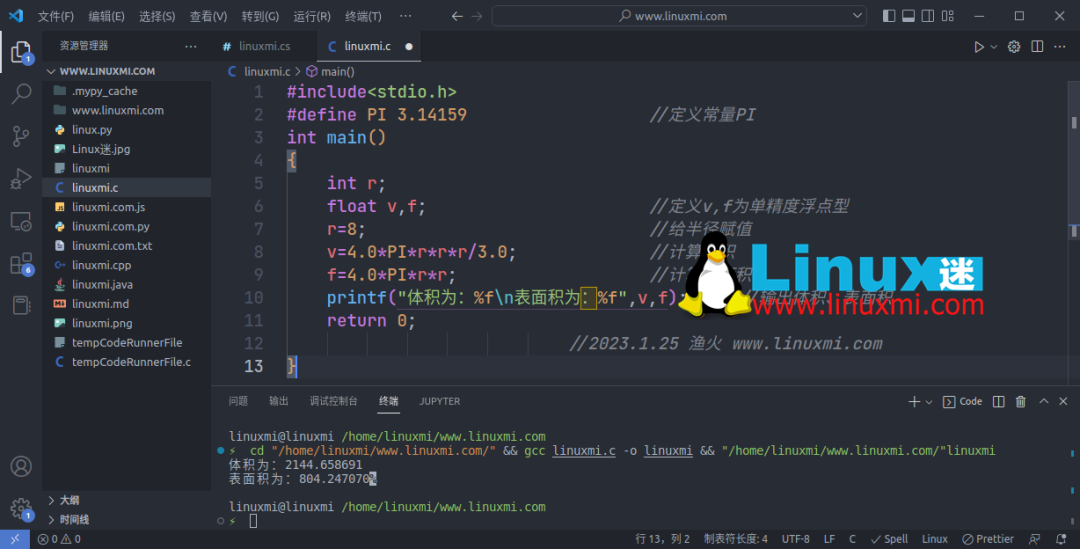This screenshot has height=549, width=1080.
Task: Click the remote window indicator in status bar
Action: (14, 539)
